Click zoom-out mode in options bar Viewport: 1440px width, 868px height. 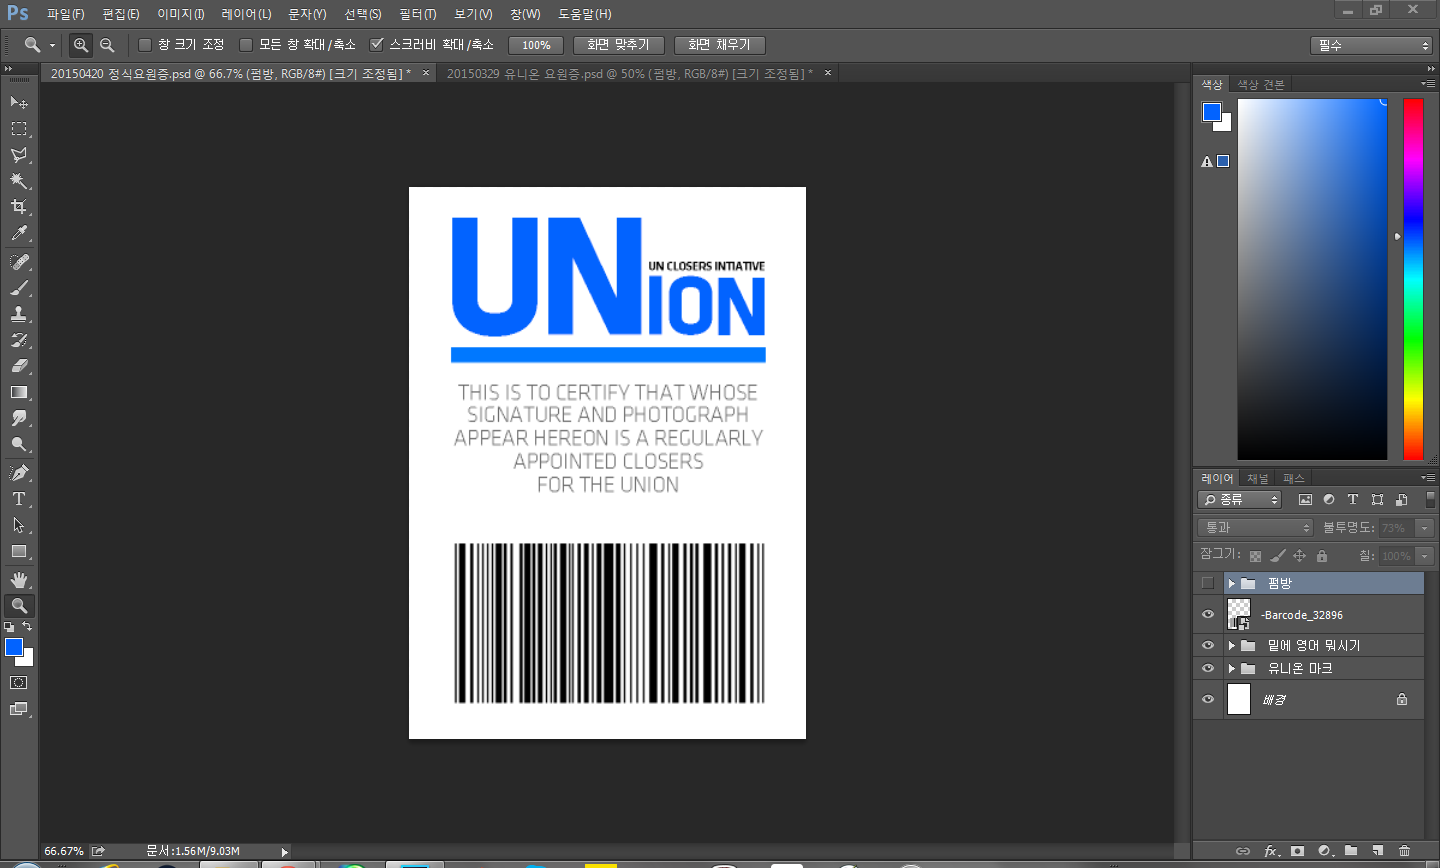(x=107, y=45)
